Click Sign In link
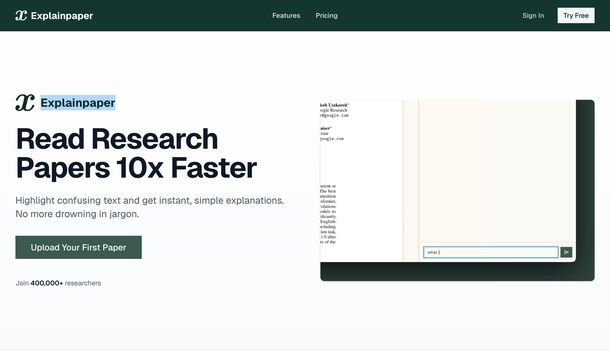This screenshot has width=610, height=363. [x=533, y=16]
